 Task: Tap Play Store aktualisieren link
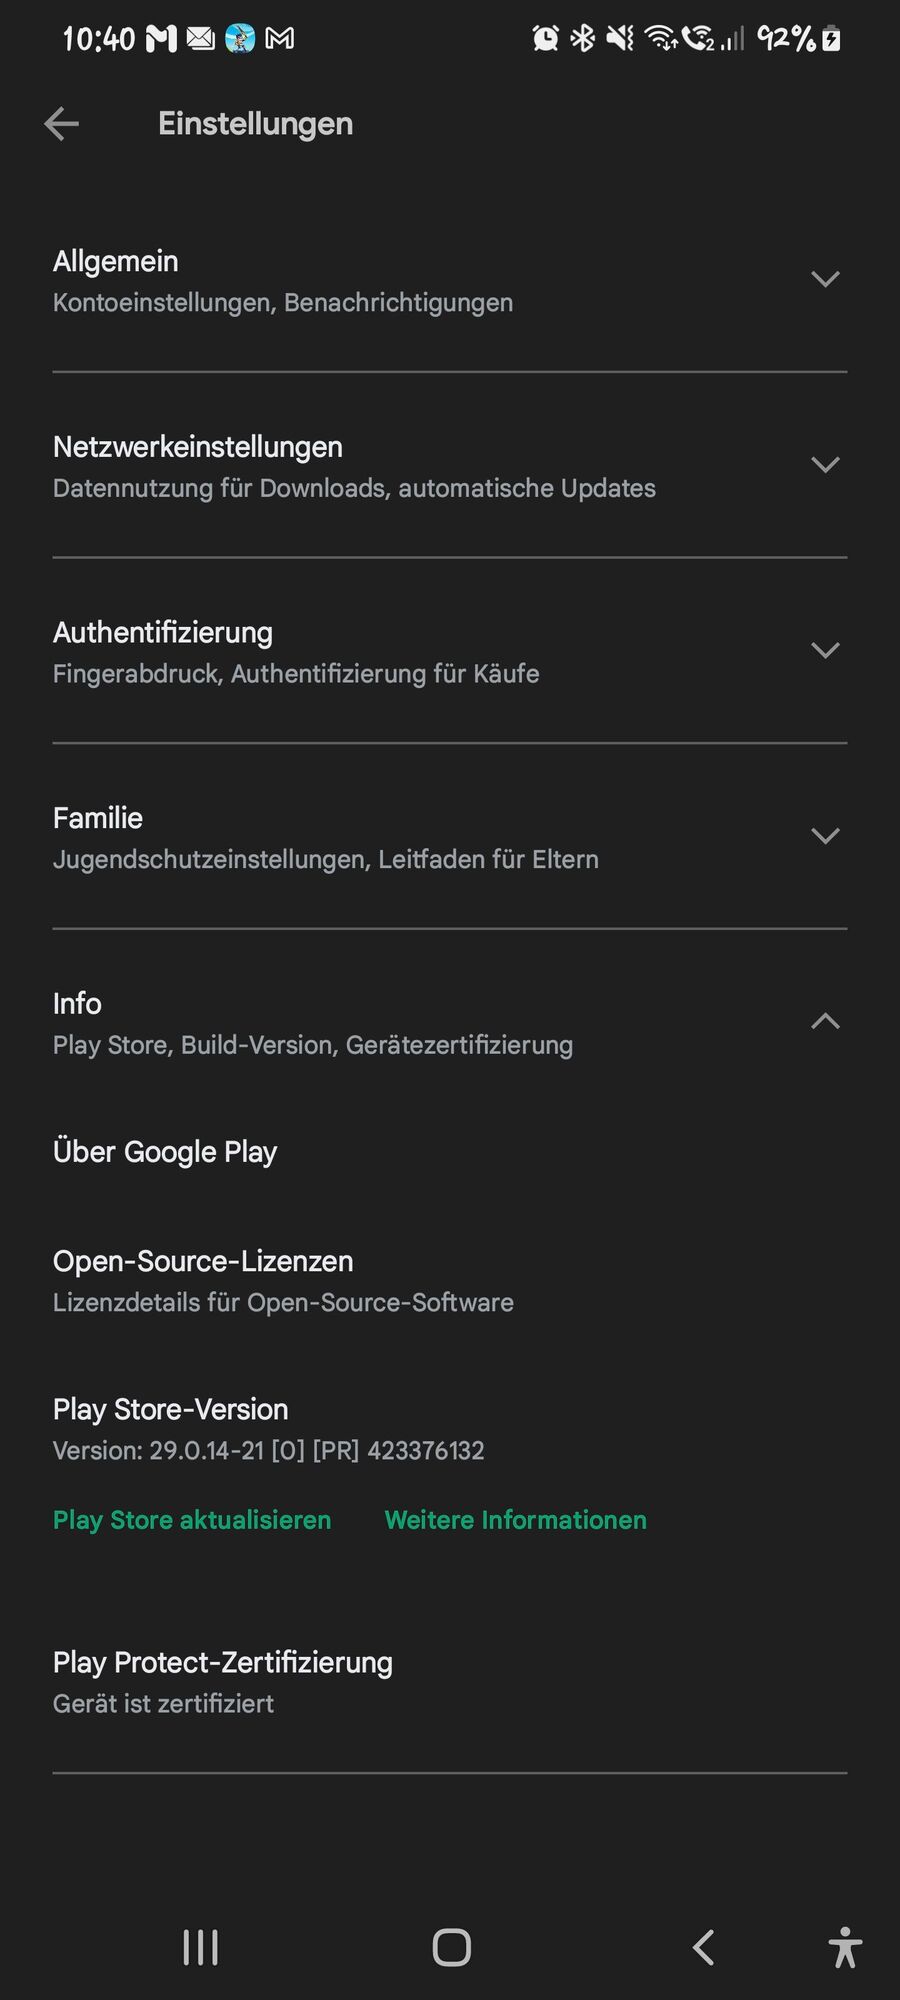(x=192, y=1520)
